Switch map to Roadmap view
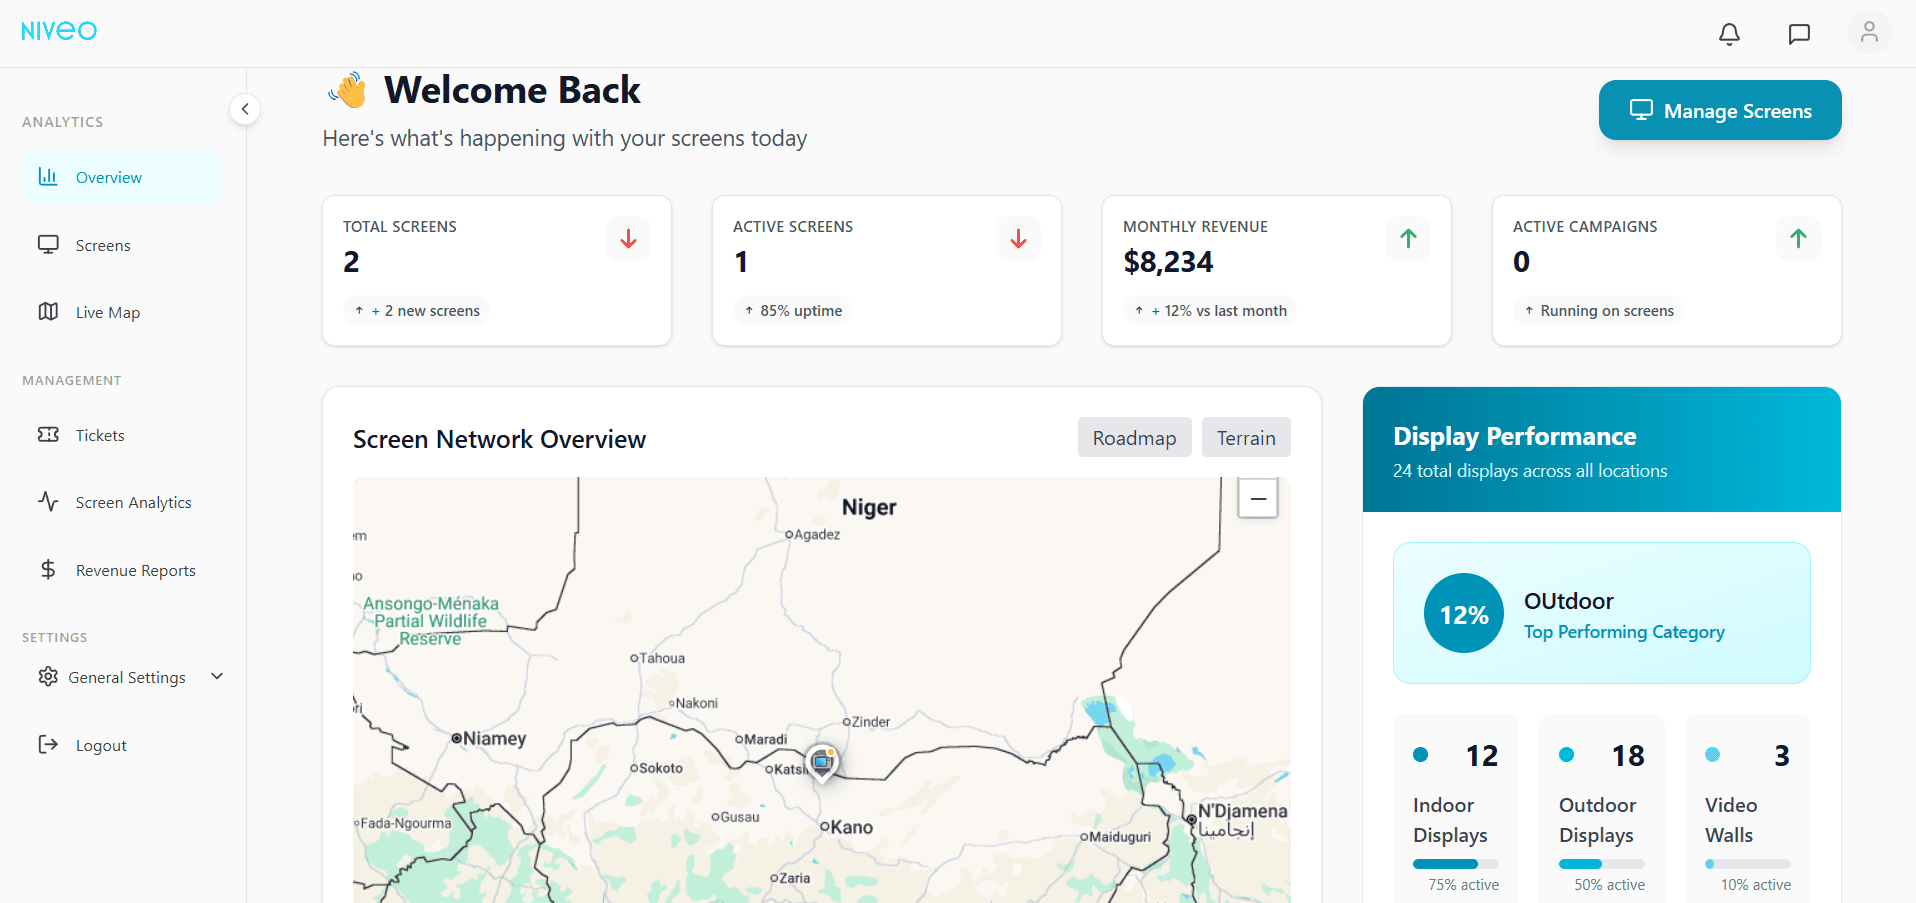1916x903 pixels. coord(1134,438)
